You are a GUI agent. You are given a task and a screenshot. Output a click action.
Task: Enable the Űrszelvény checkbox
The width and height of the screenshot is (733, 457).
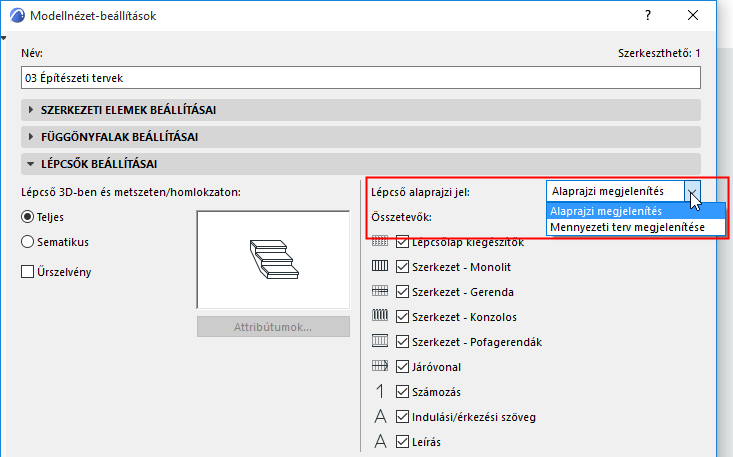[28, 271]
